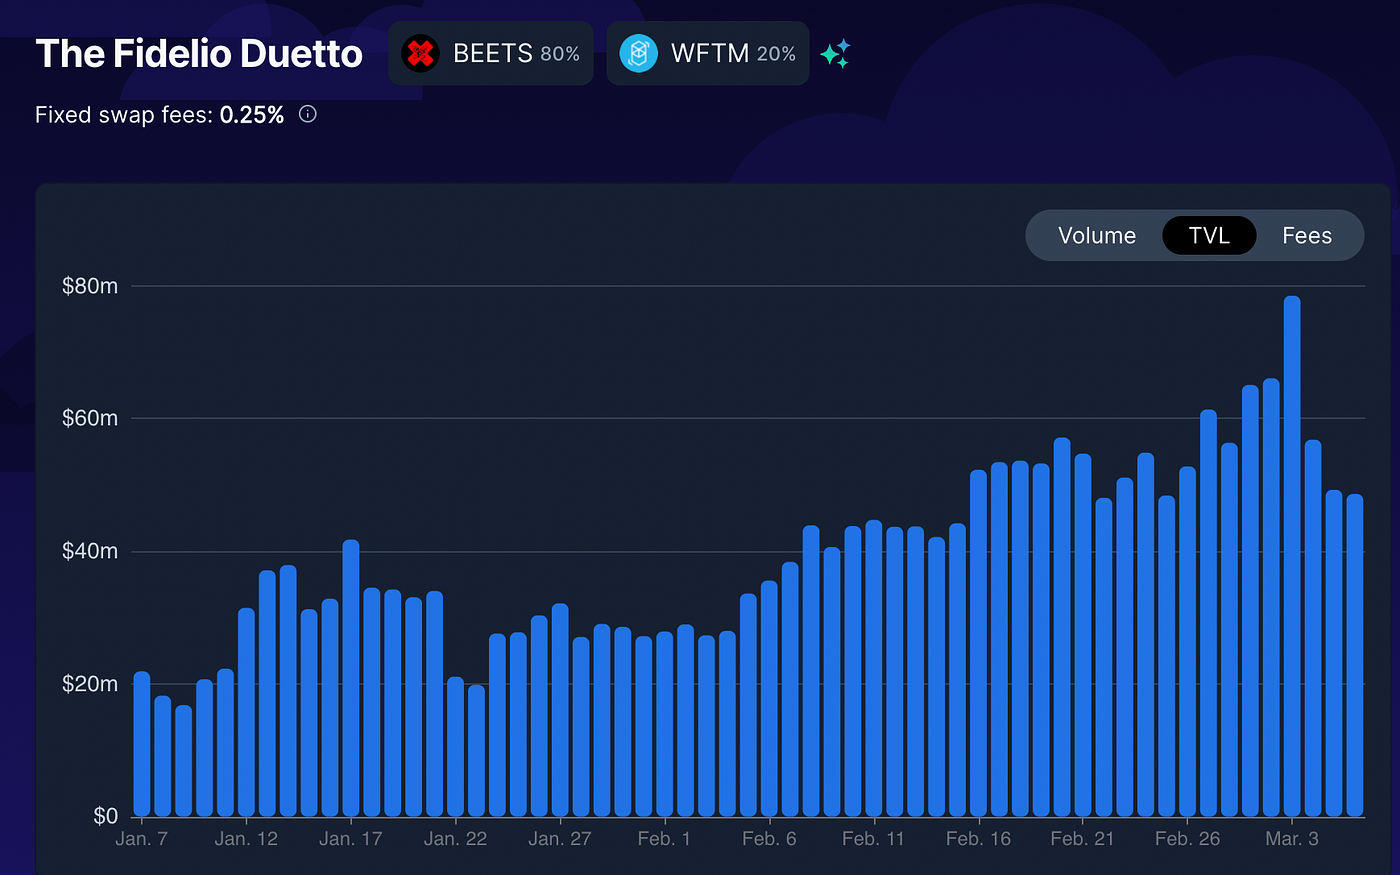
Task: Click the bar above Feb. 6 label
Action: point(769,699)
